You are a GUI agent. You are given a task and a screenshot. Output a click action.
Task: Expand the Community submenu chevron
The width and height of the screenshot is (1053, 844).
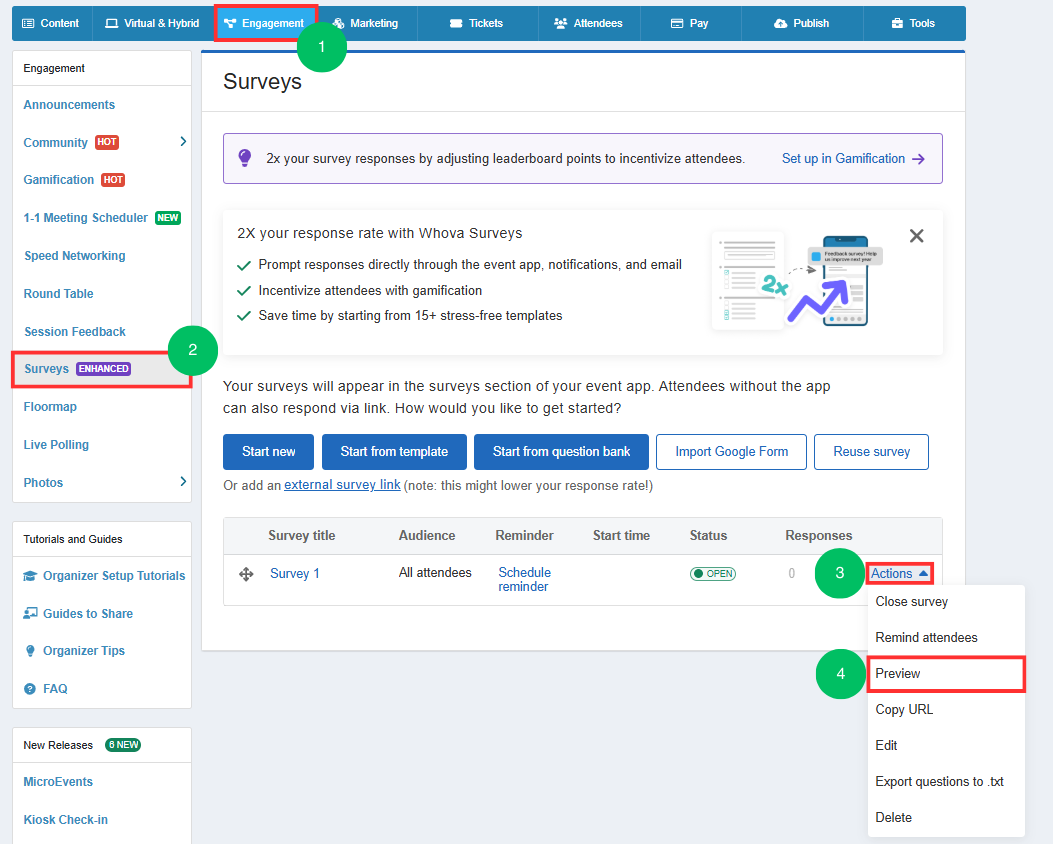(183, 142)
